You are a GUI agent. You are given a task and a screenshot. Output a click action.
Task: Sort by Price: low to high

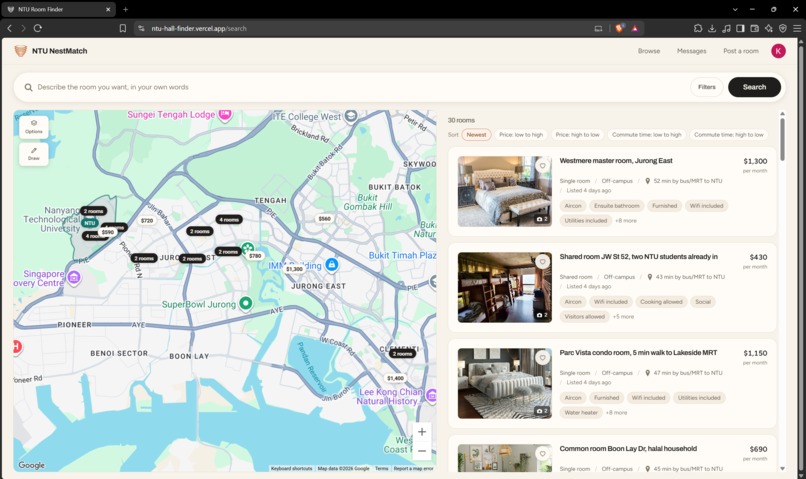[x=521, y=135]
